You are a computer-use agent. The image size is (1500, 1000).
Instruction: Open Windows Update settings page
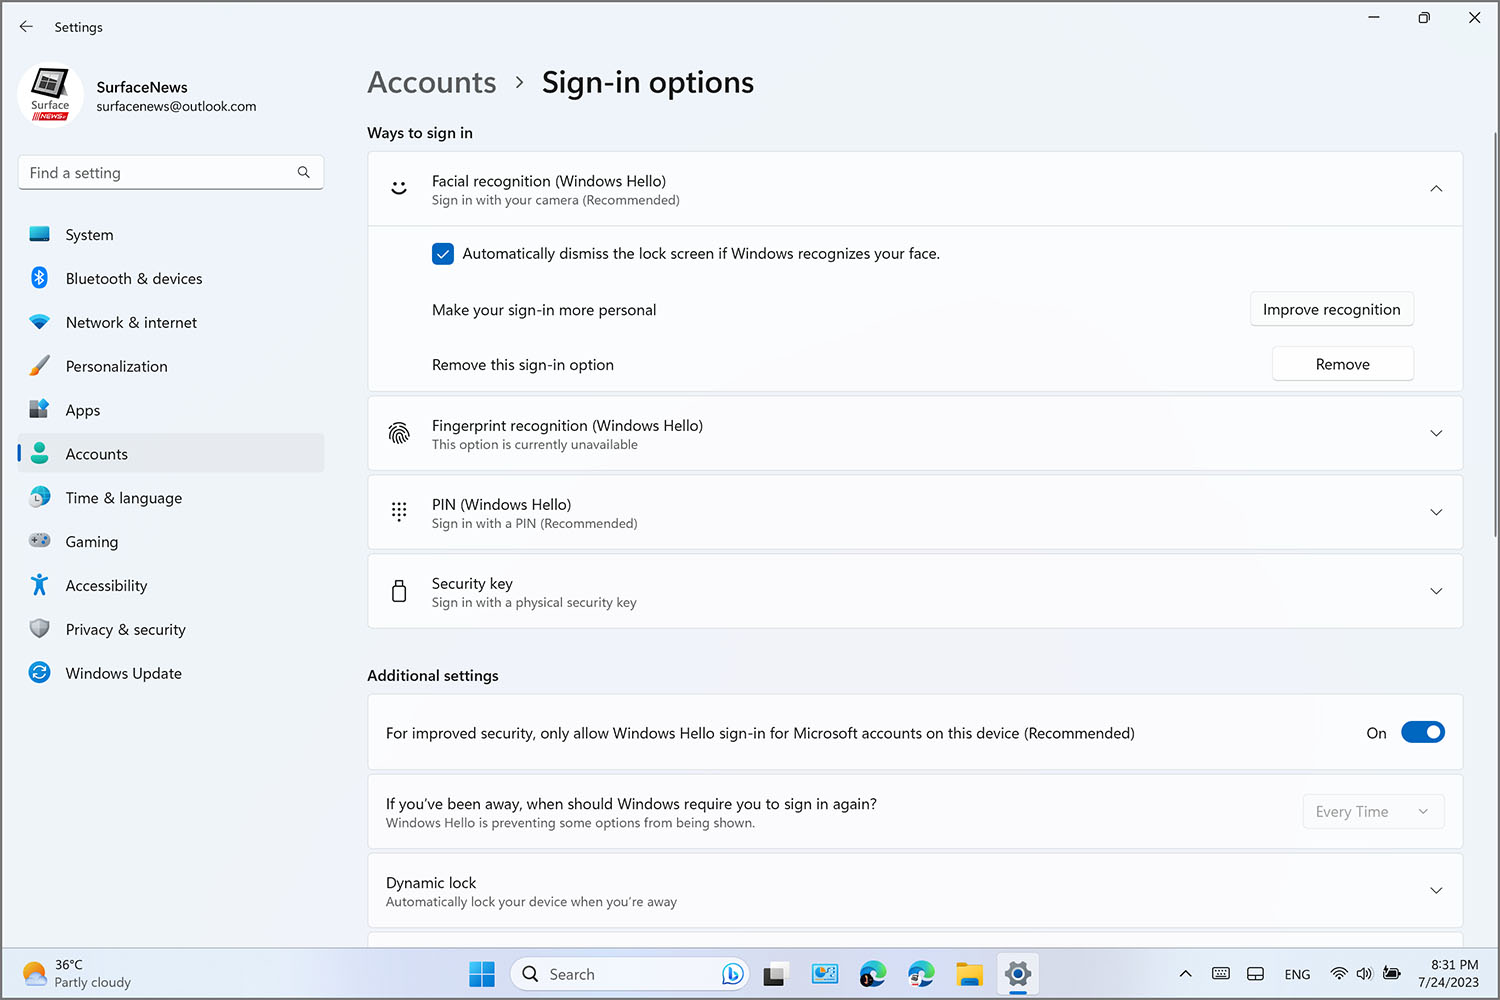pos(123,674)
